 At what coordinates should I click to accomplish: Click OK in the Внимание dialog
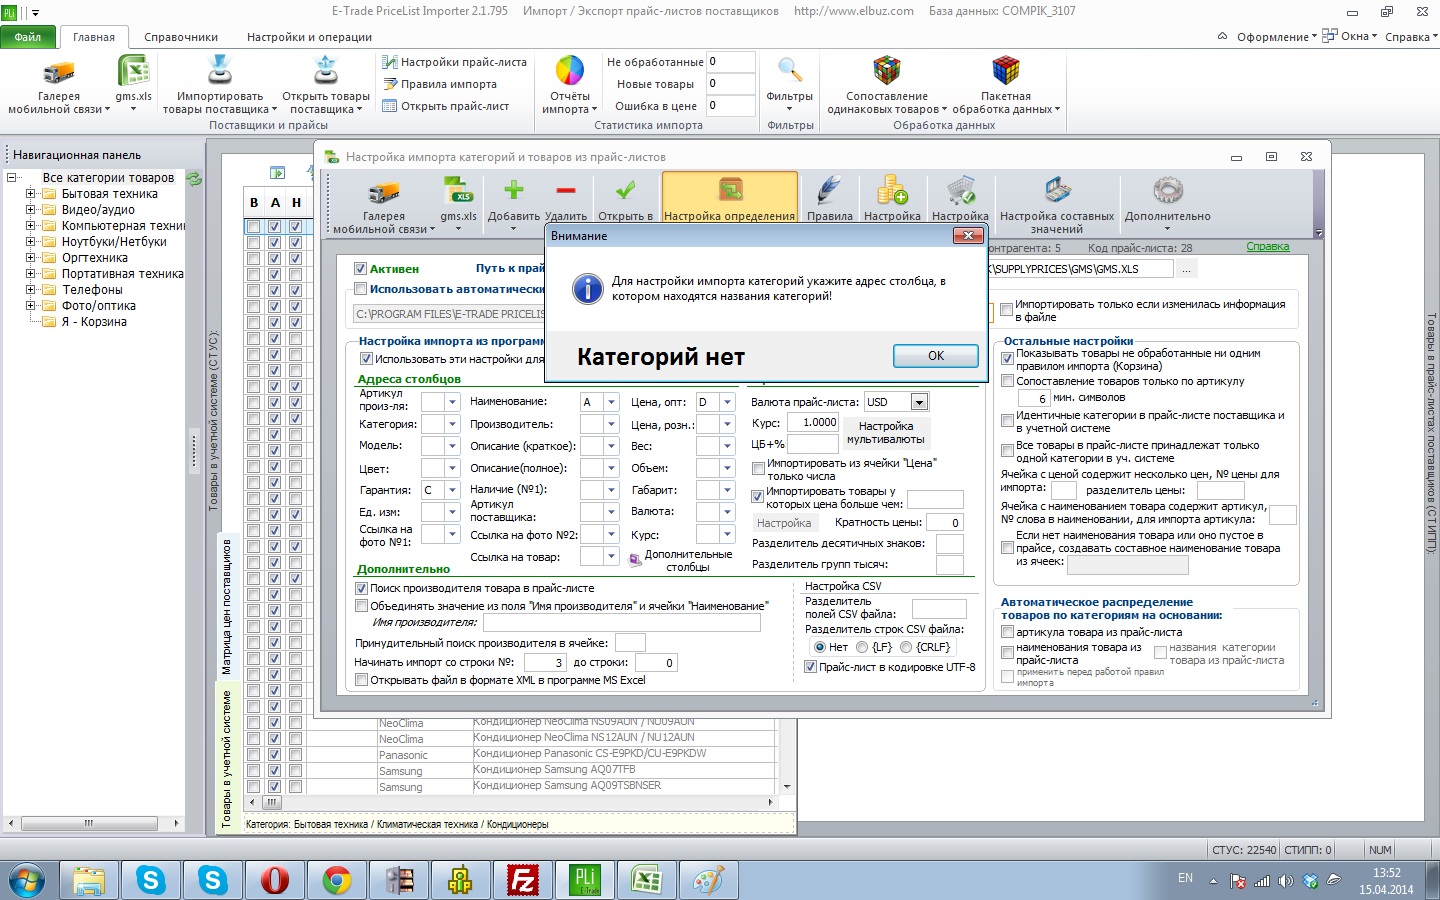936,356
